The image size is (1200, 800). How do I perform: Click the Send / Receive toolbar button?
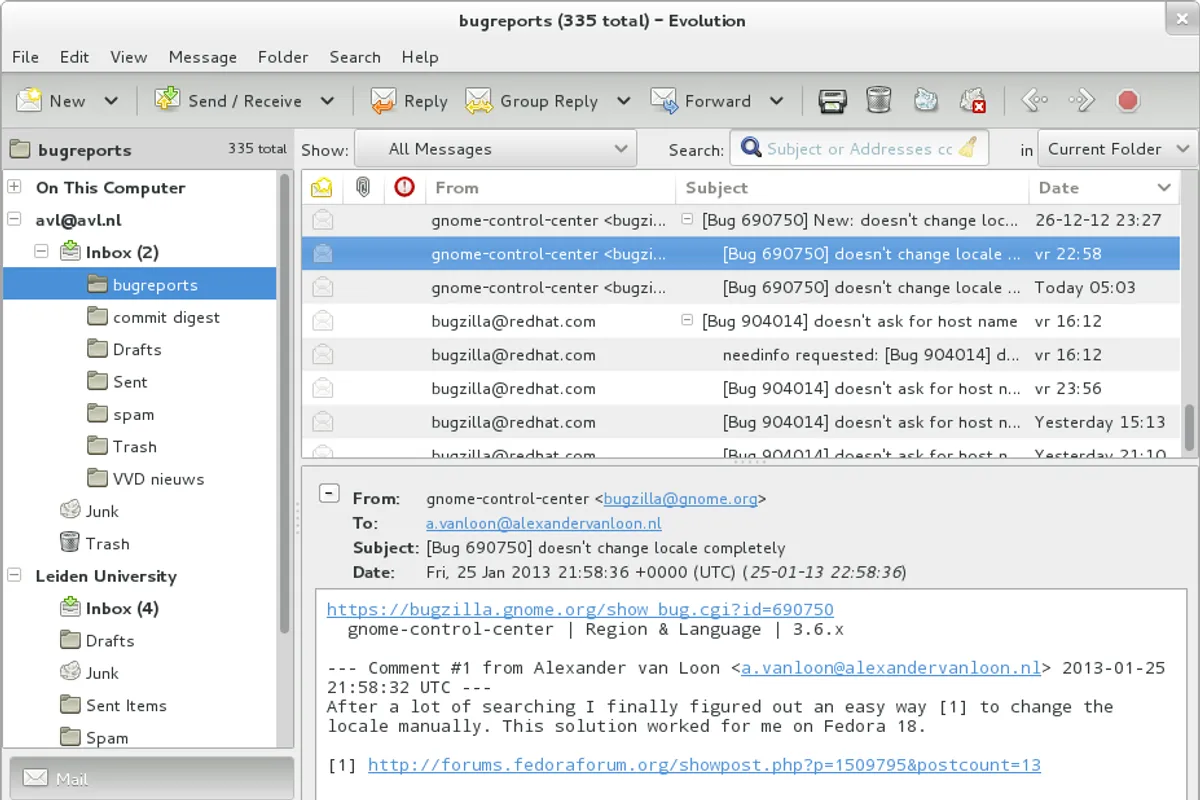point(228,100)
